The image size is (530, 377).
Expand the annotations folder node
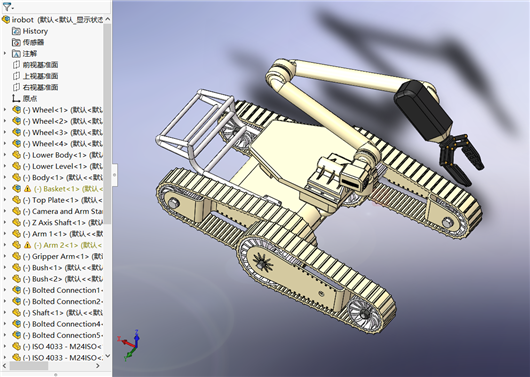[x=5, y=53]
